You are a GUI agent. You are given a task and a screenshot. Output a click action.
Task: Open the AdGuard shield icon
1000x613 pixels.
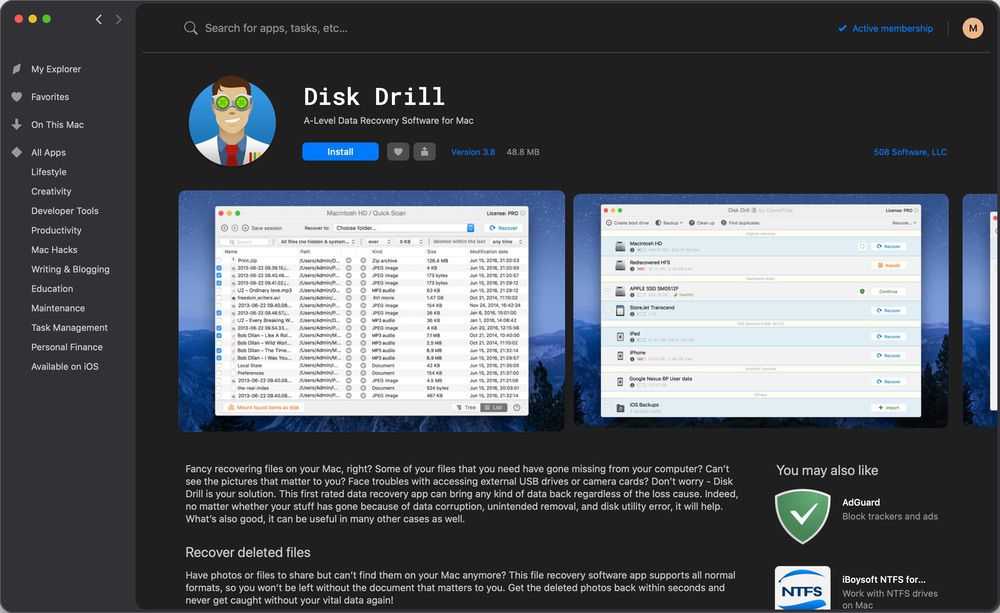(x=802, y=516)
